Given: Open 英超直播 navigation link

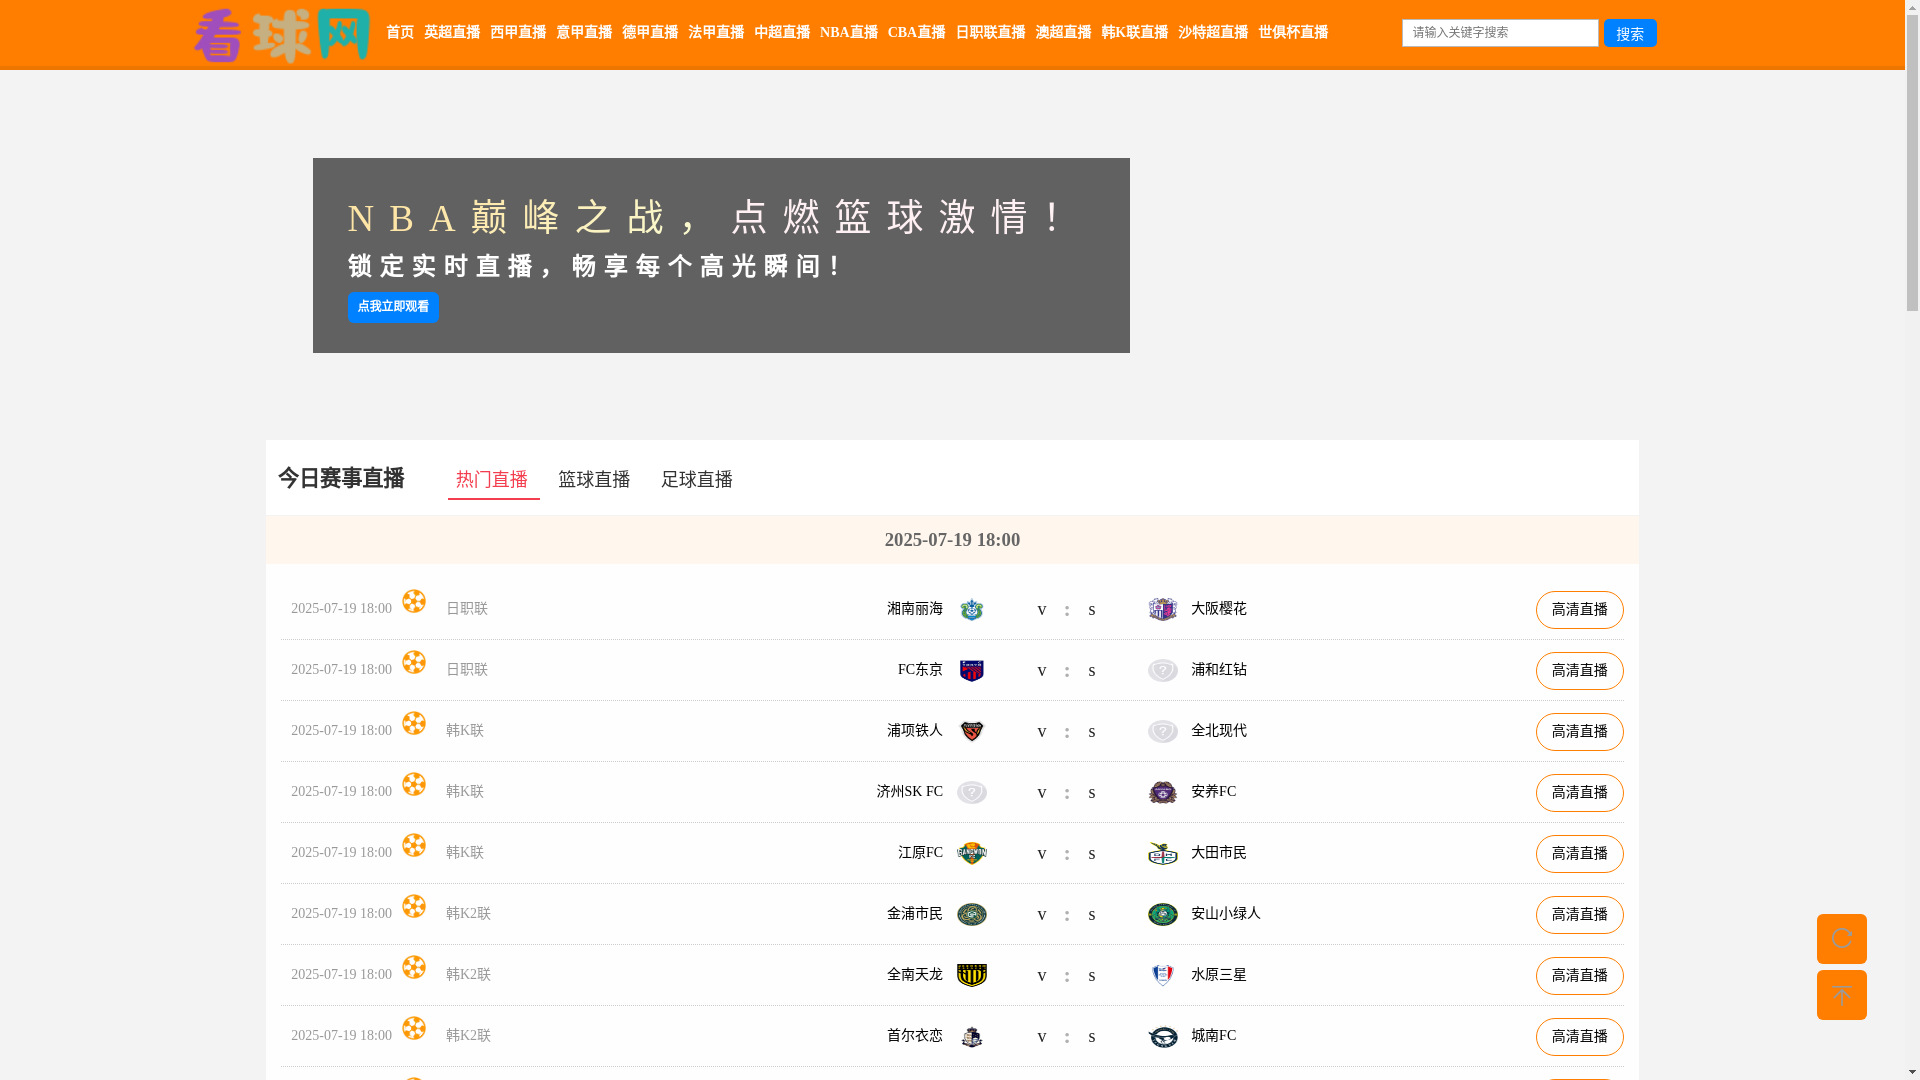Looking at the screenshot, I should coord(452,33).
